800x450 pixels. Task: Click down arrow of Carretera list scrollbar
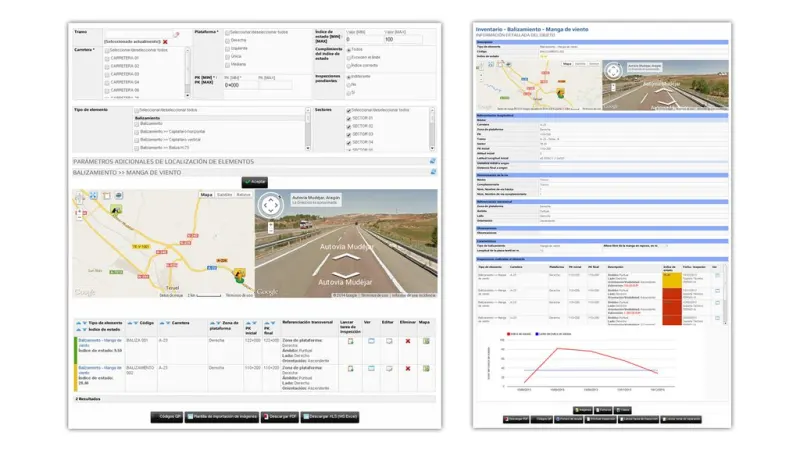[x=187, y=95]
